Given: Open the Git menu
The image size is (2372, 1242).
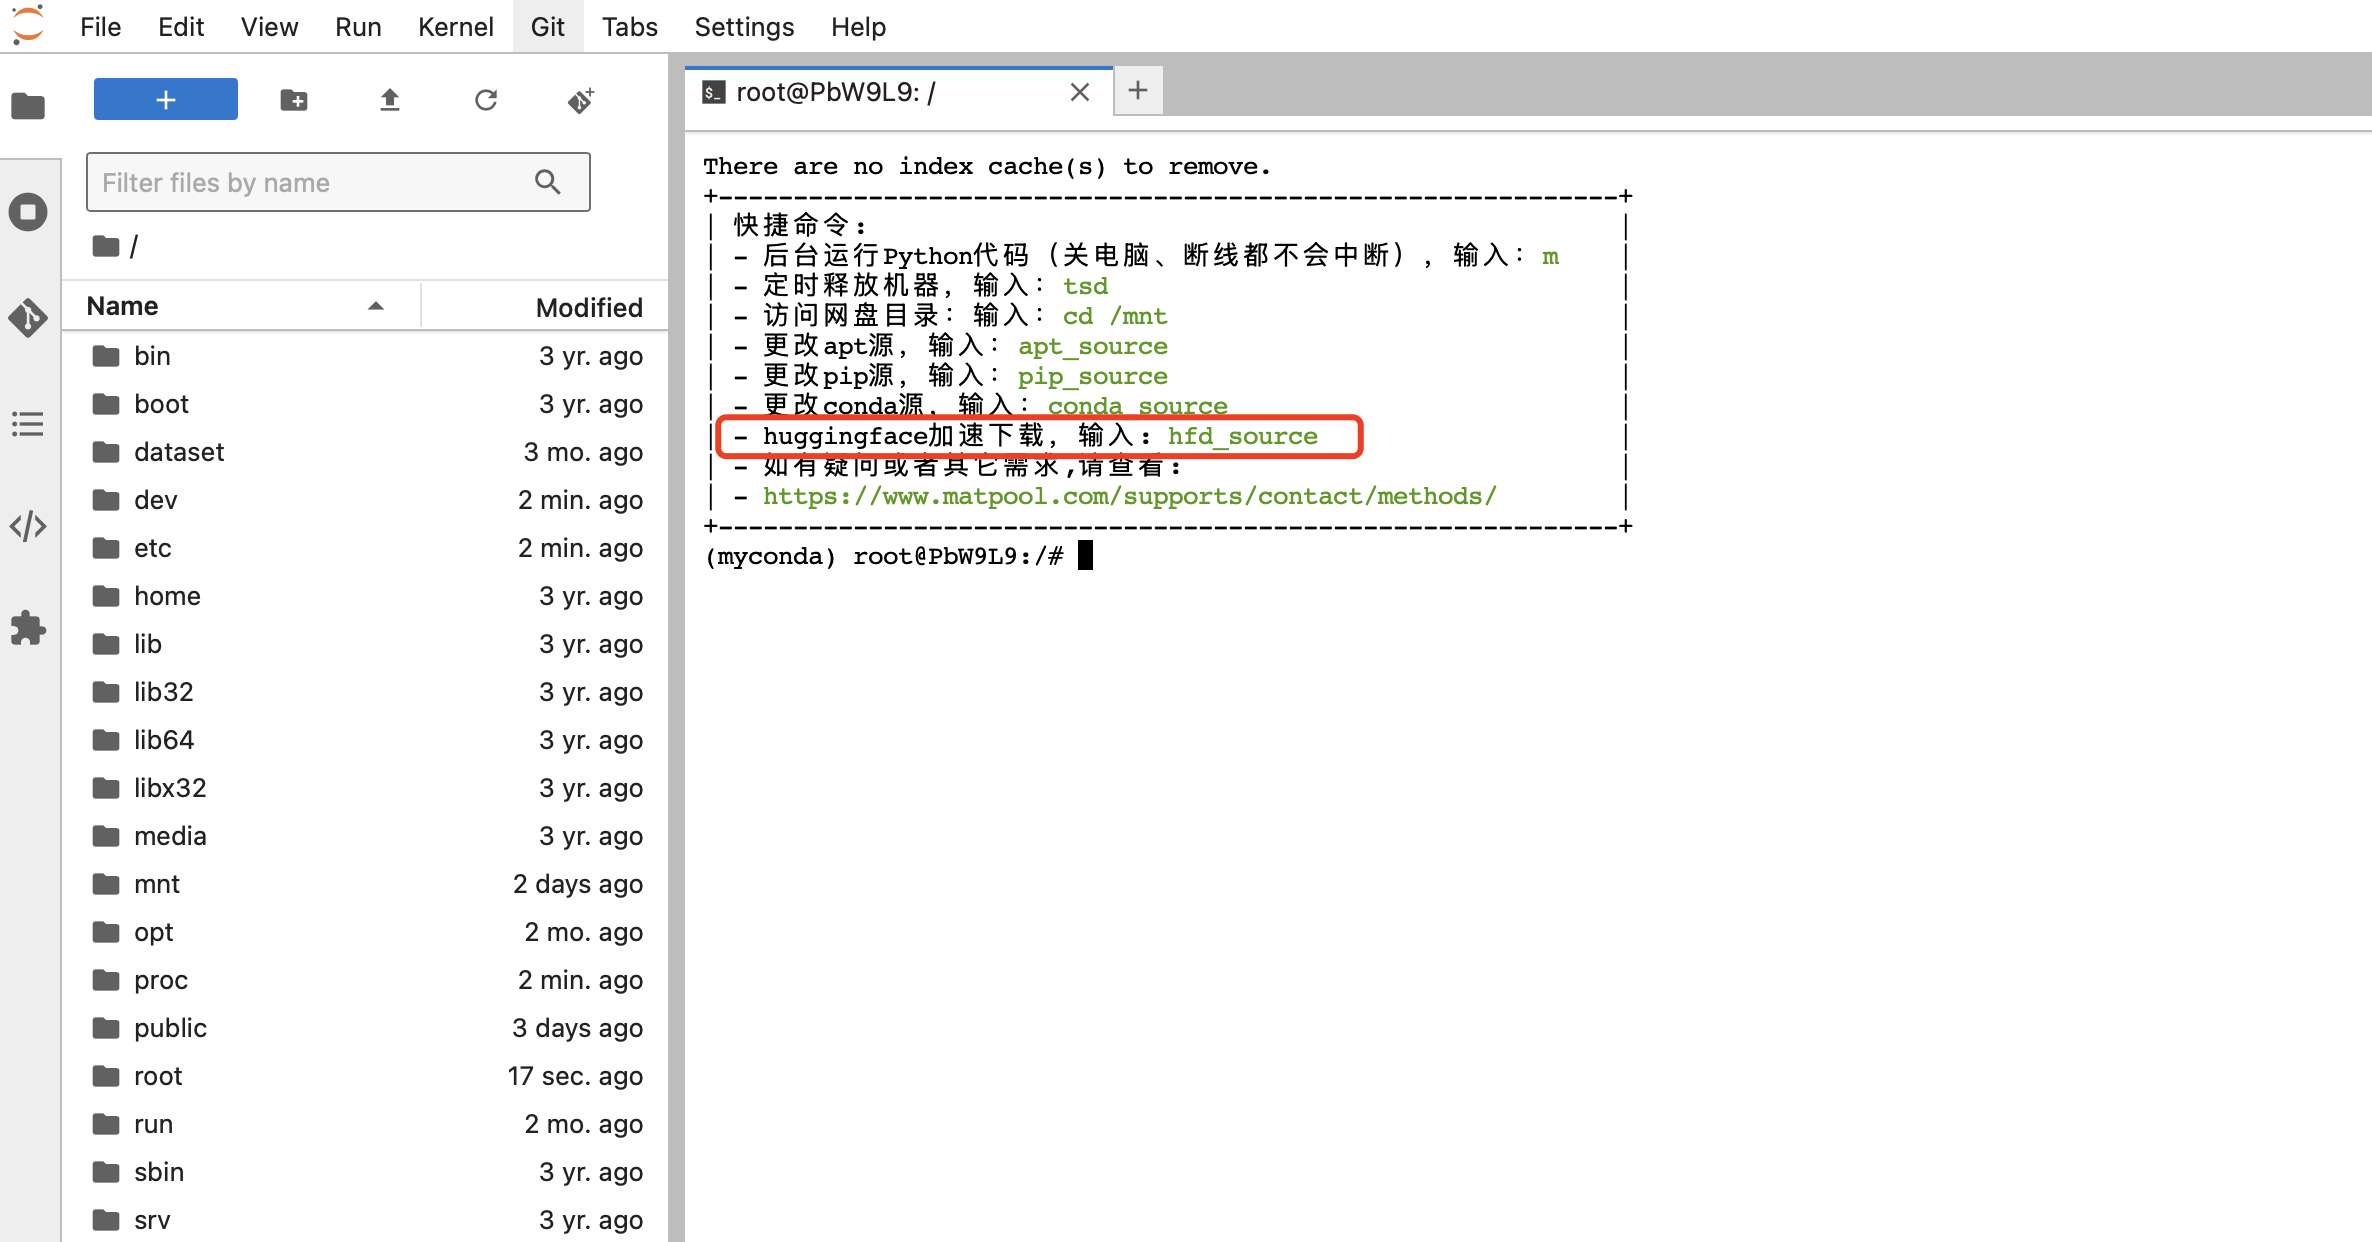Looking at the screenshot, I should click(x=547, y=27).
